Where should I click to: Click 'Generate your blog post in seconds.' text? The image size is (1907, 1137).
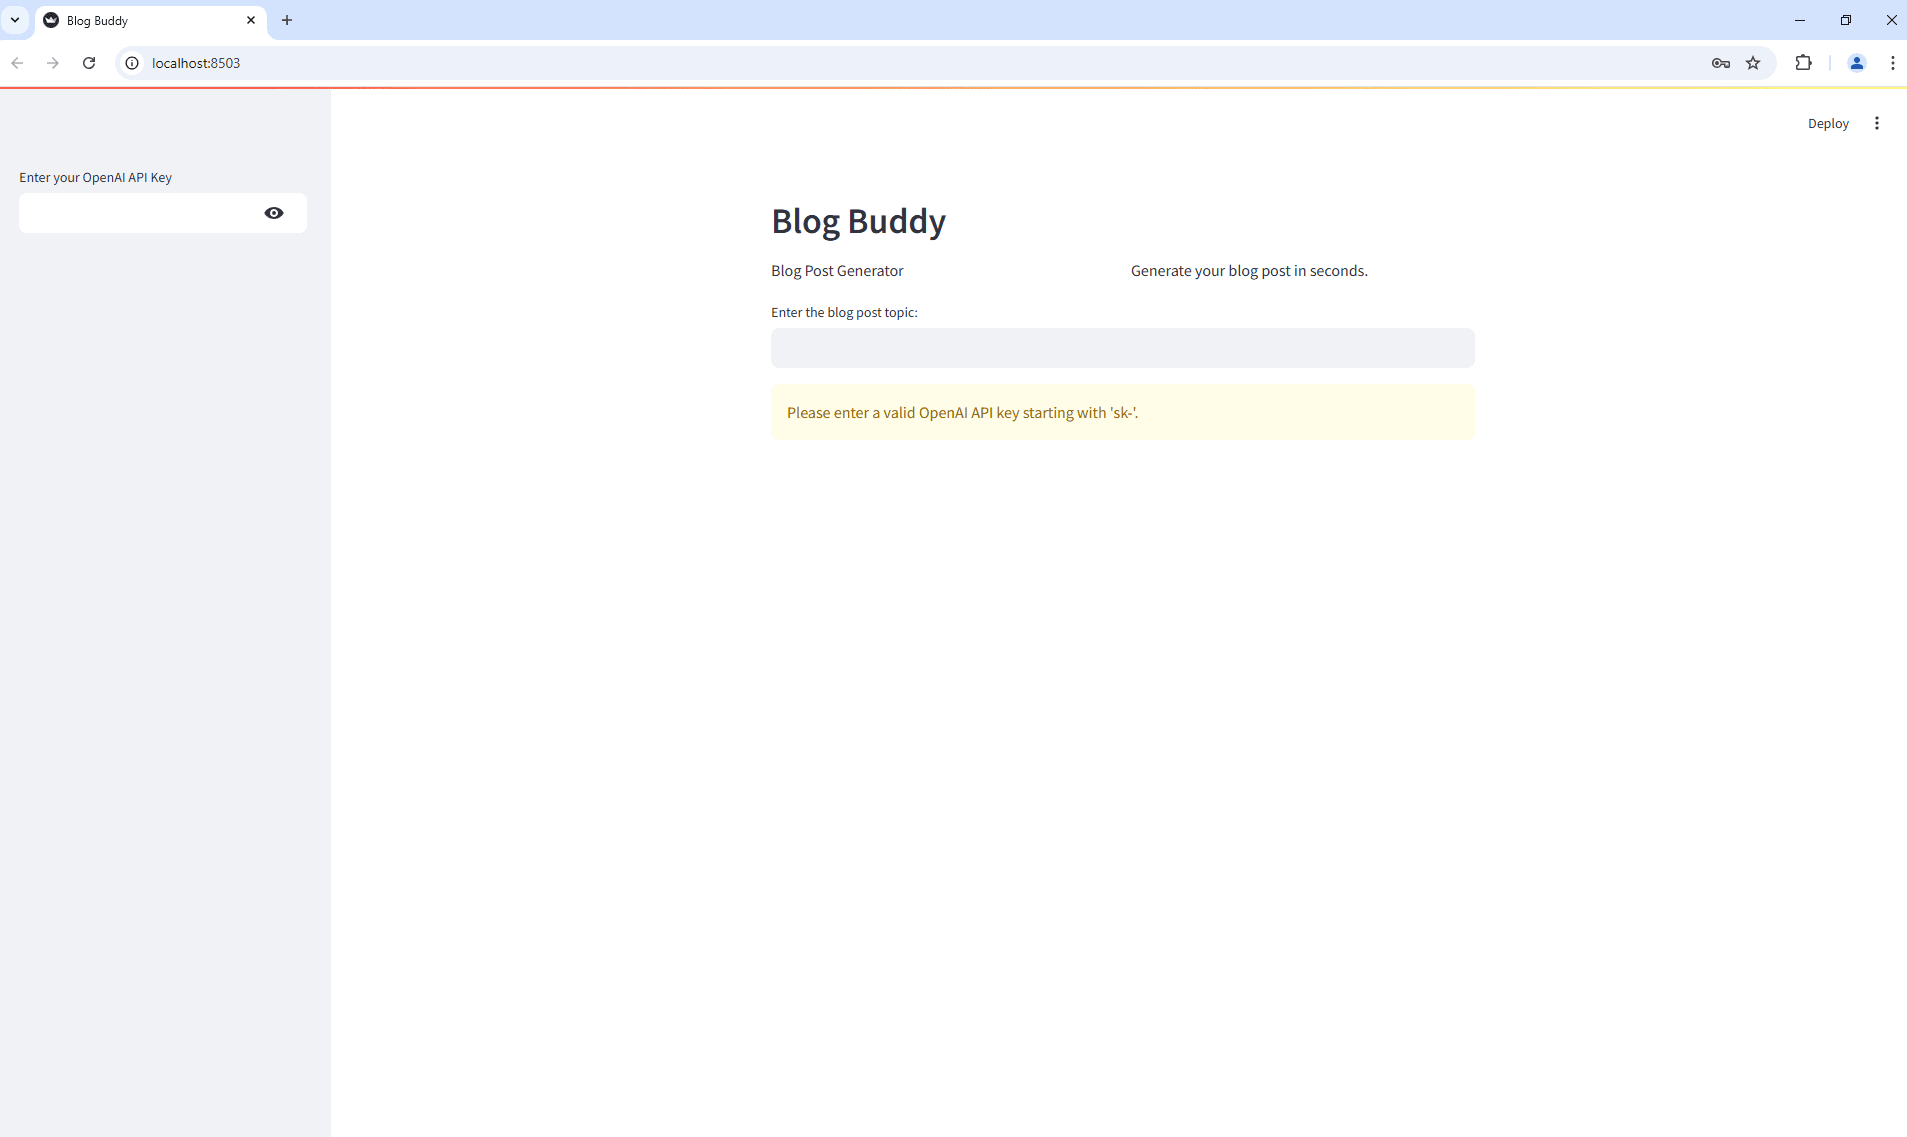tap(1249, 271)
